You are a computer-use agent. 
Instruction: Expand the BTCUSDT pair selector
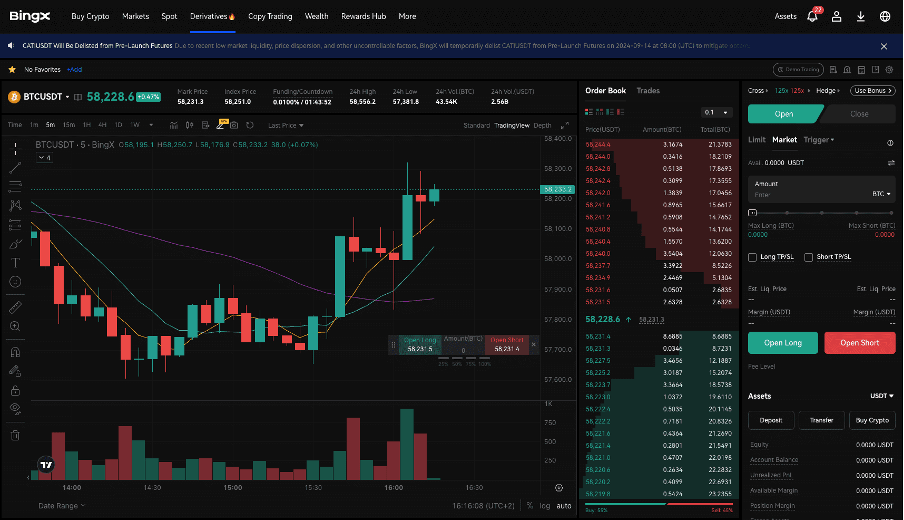(67, 97)
